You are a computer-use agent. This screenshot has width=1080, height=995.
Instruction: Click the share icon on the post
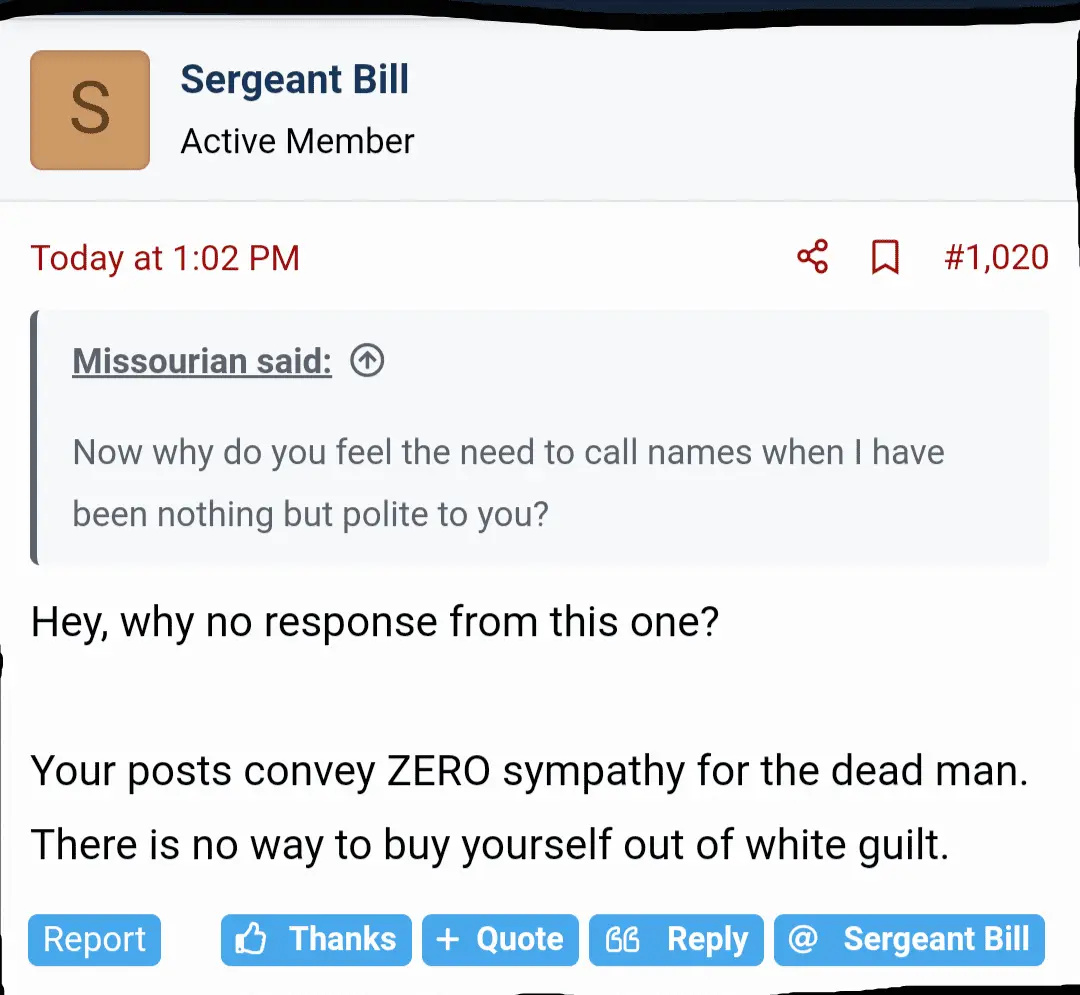(x=812, y=257)
